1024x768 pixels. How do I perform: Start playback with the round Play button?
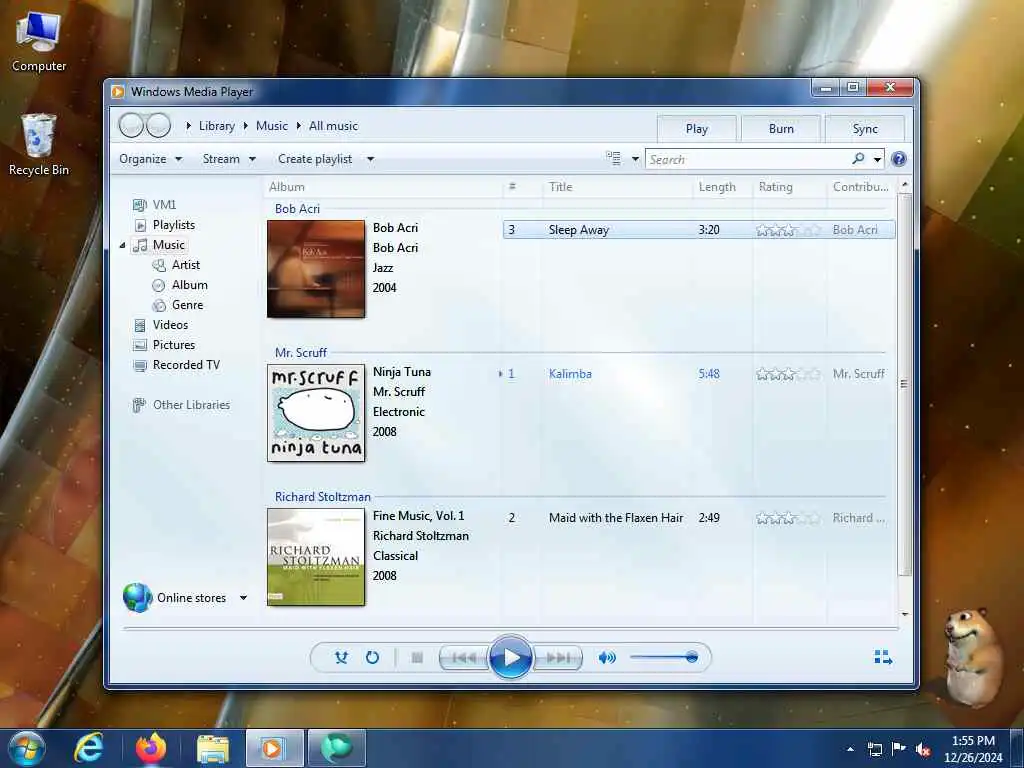(x=510, y=657)
